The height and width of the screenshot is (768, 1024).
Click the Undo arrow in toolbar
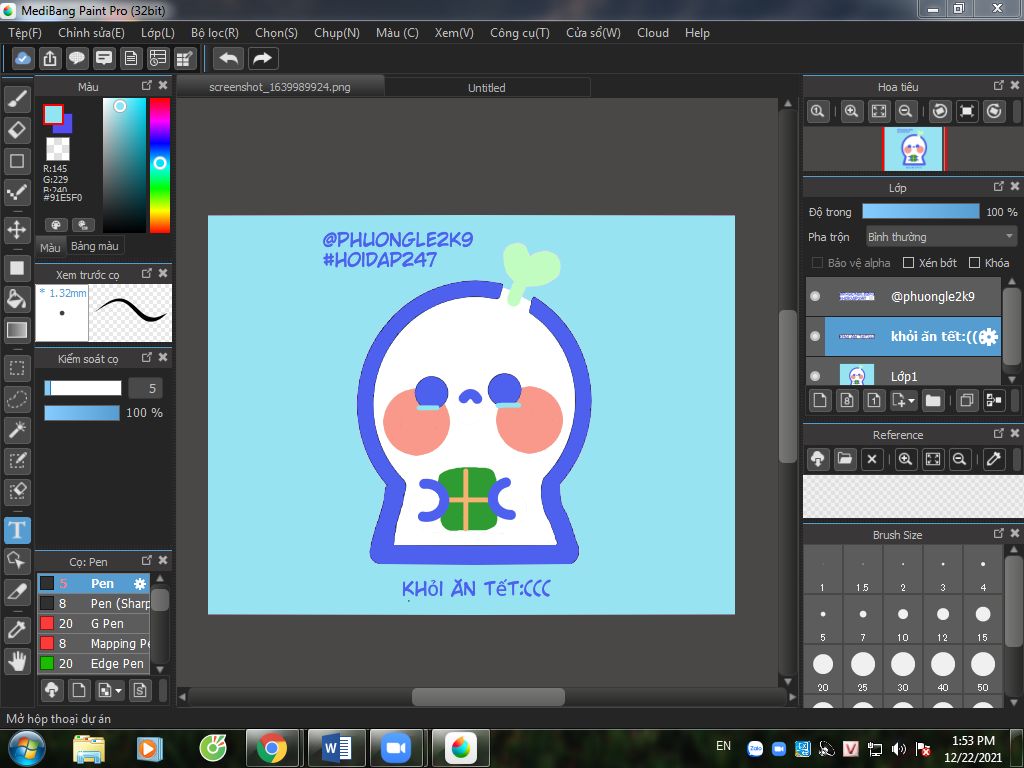tap(228, 59)
